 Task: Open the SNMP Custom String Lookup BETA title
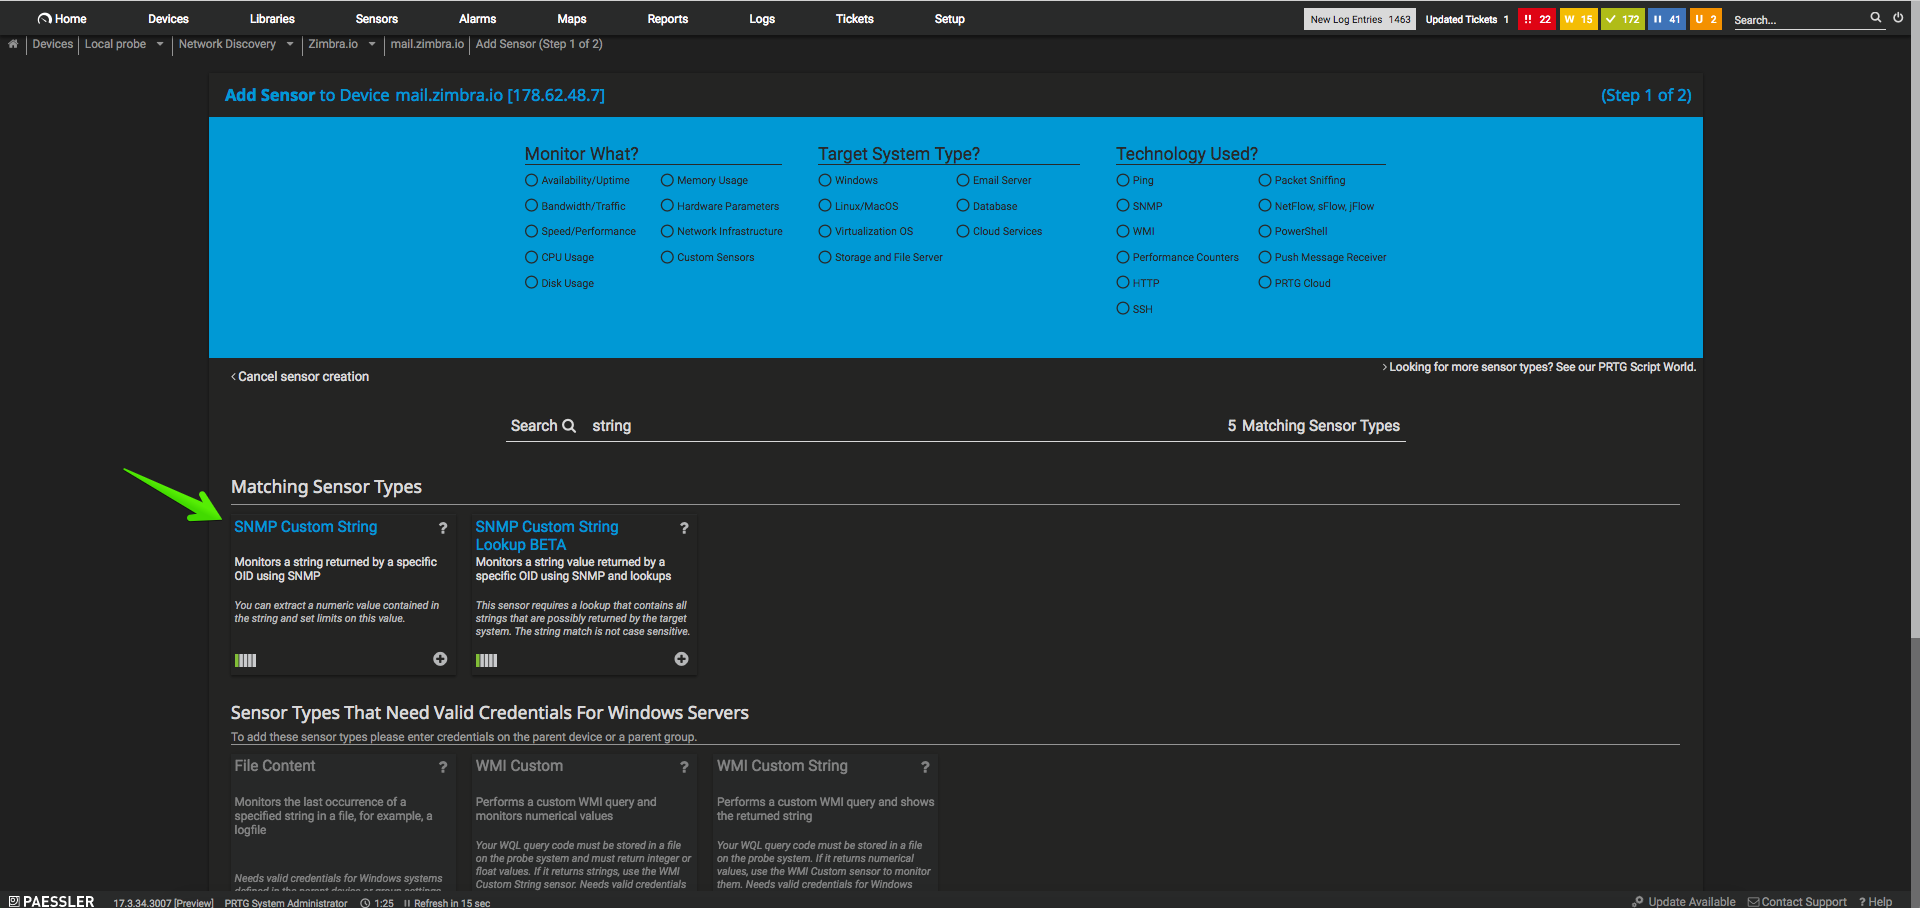(x=547, y=536)
